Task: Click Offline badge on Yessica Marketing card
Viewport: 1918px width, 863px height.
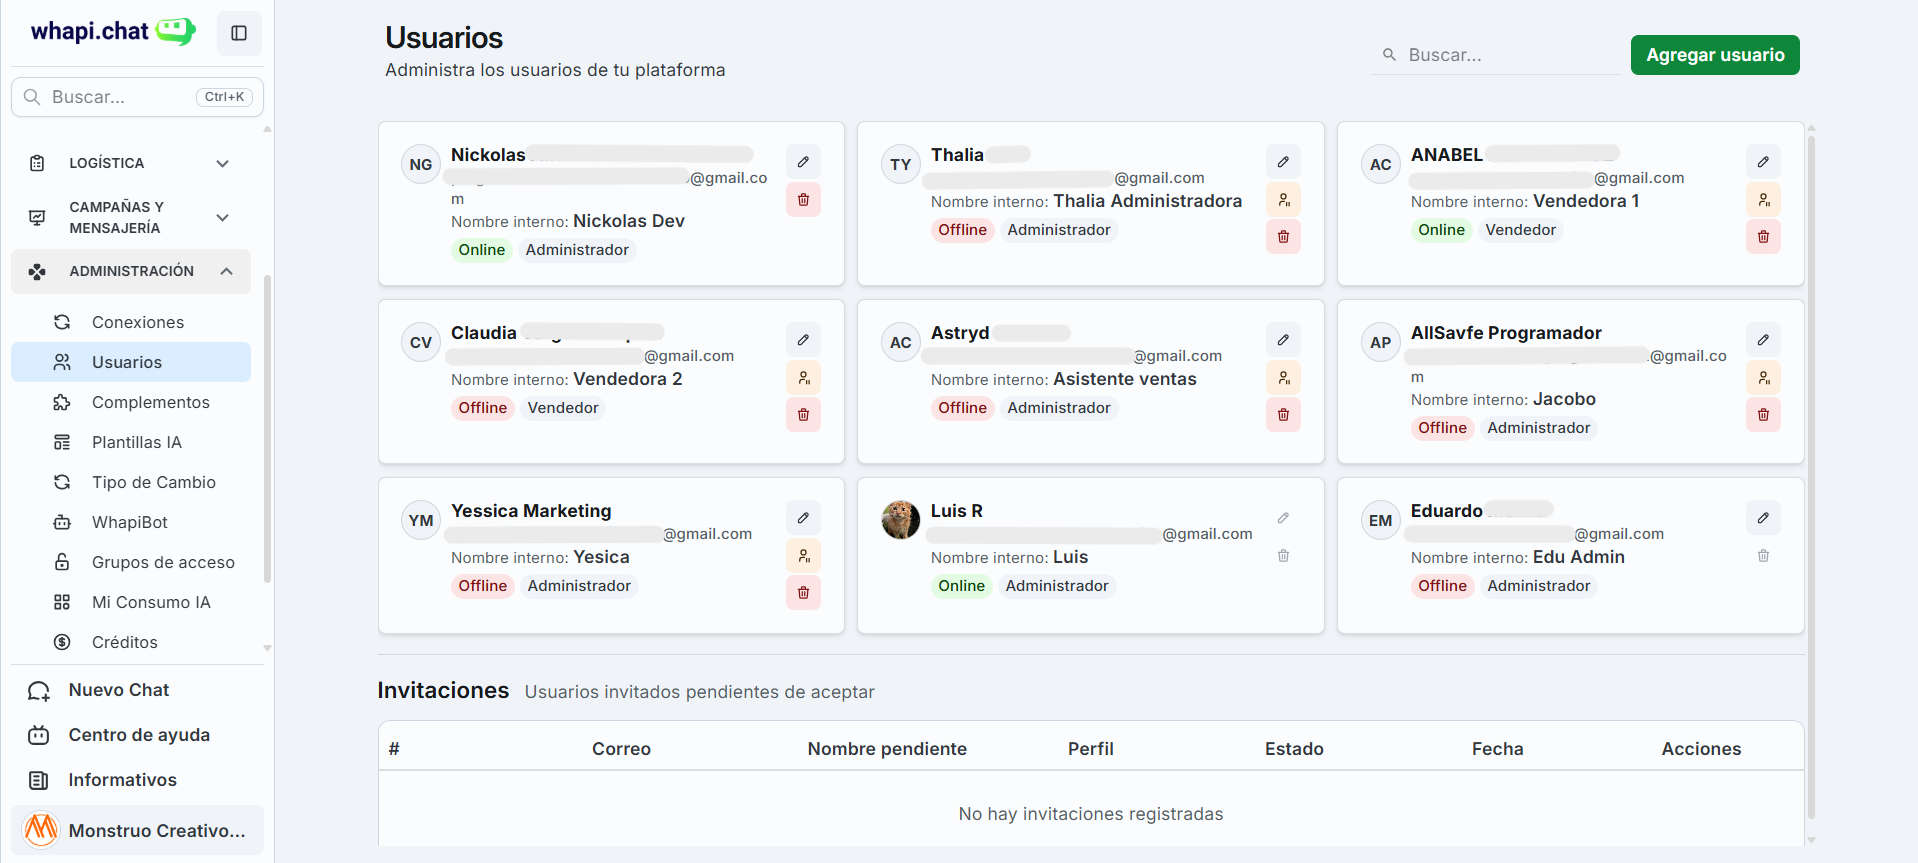Action: point(482,586)
